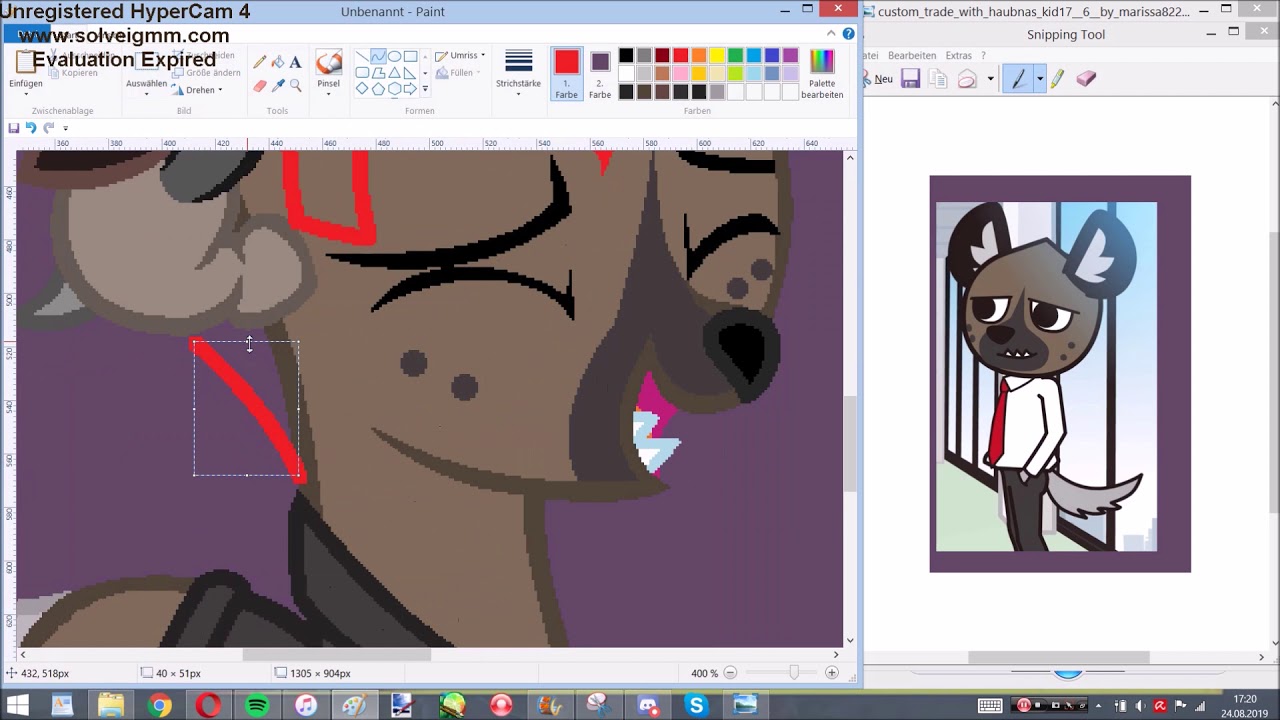Open the Umriss outline dropdown
The image size is (1280, 720).
coord(460,56)
